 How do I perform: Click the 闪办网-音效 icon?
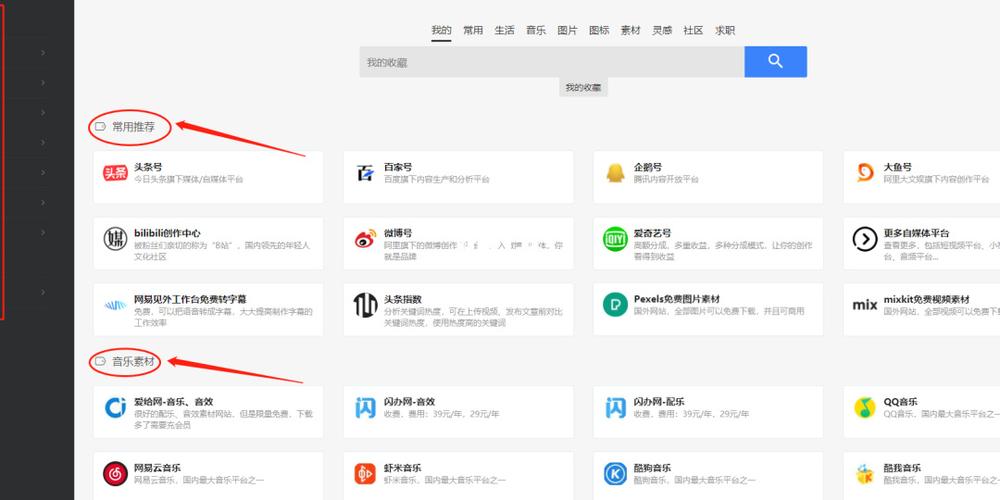365,408
